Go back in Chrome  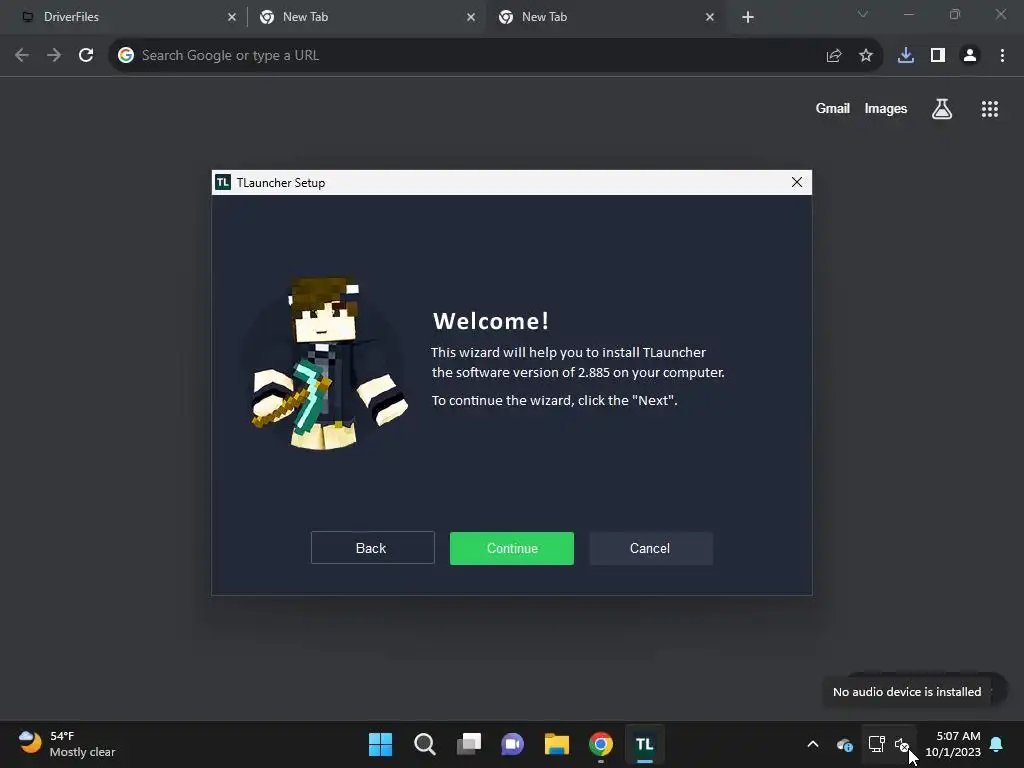22,56
